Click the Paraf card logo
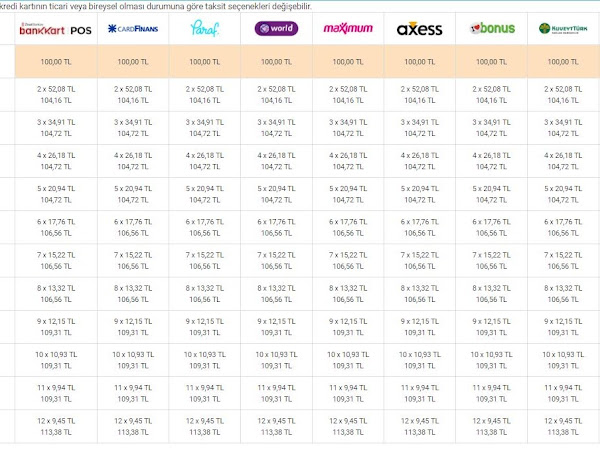 pos(205,28)
